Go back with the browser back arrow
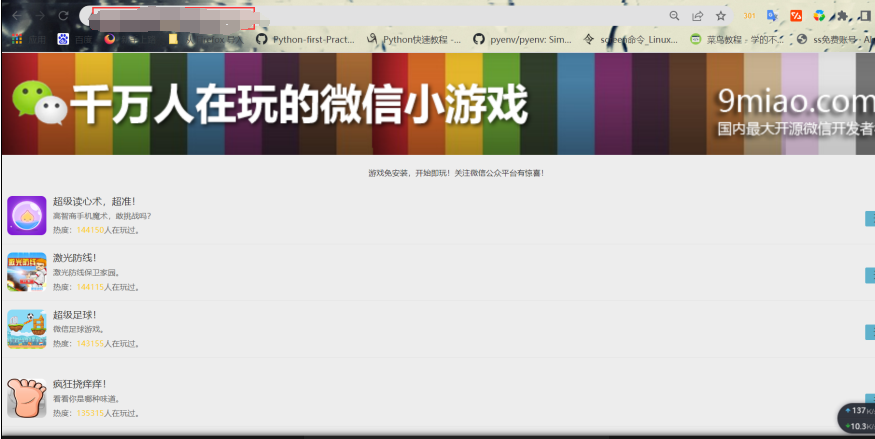 pos(17,16)
